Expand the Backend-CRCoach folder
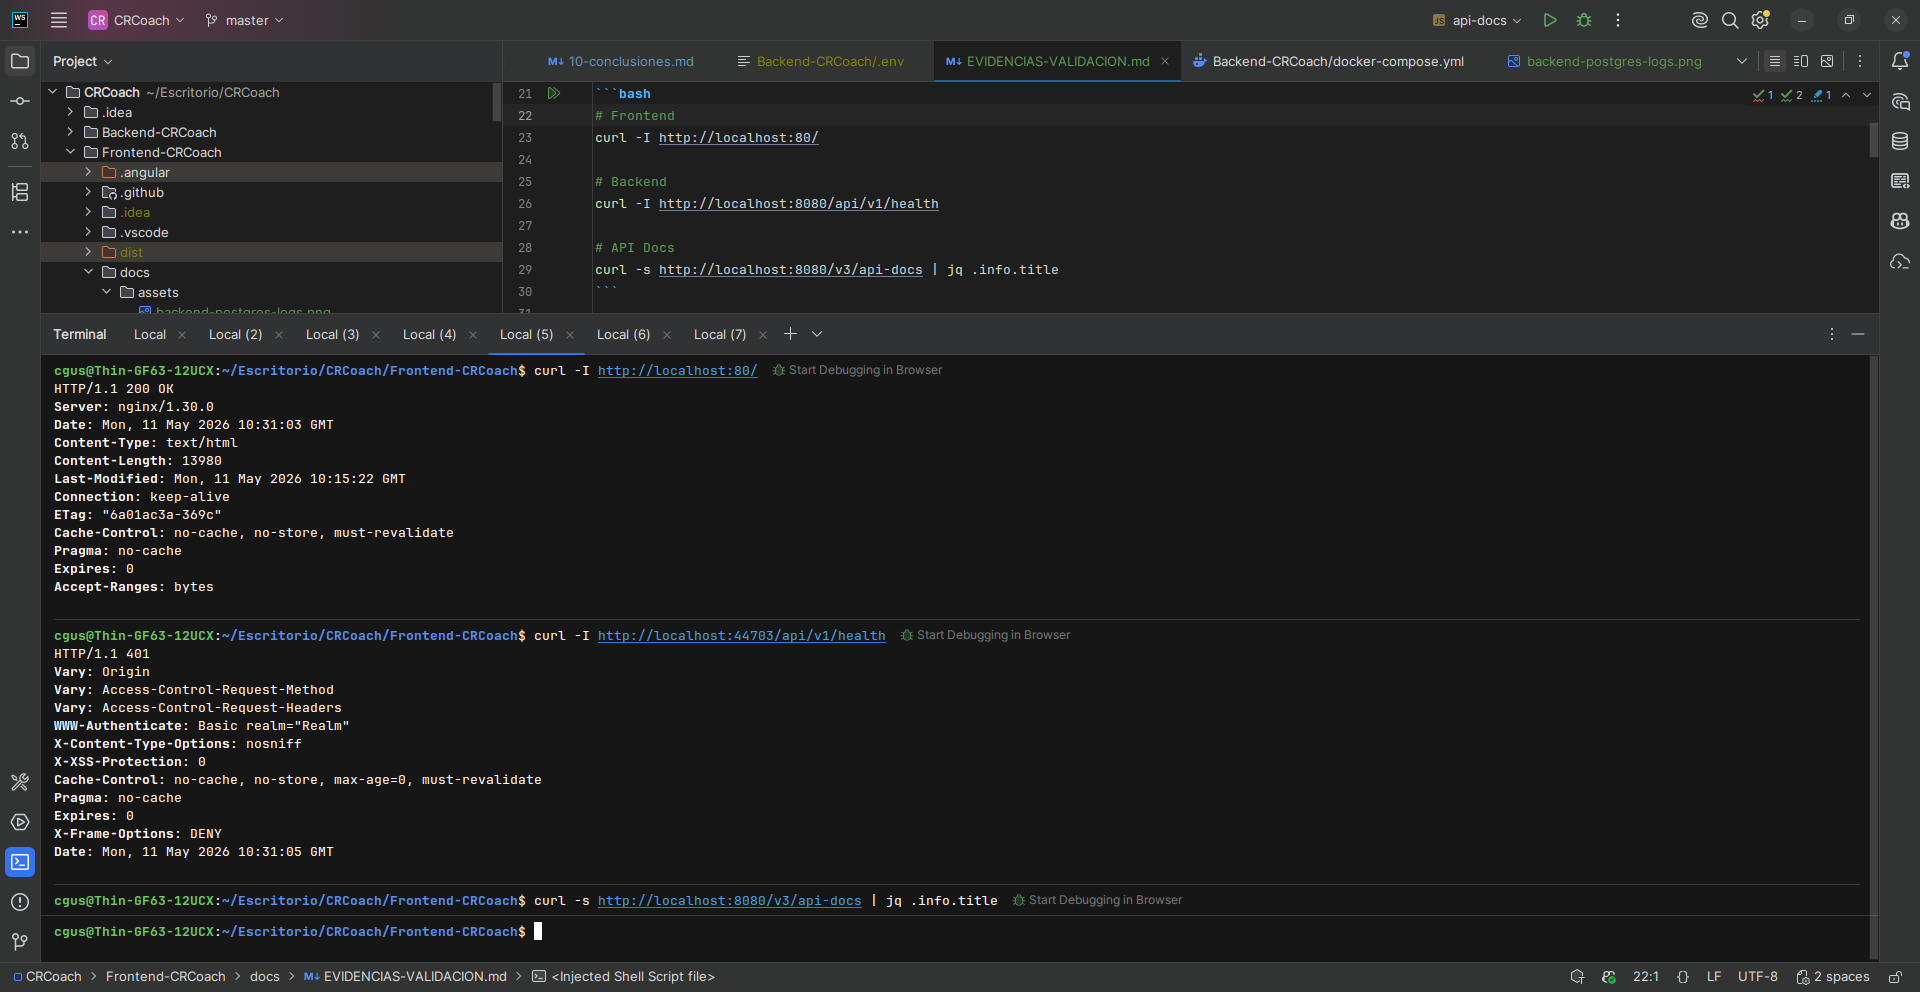 tap(70, 132)
